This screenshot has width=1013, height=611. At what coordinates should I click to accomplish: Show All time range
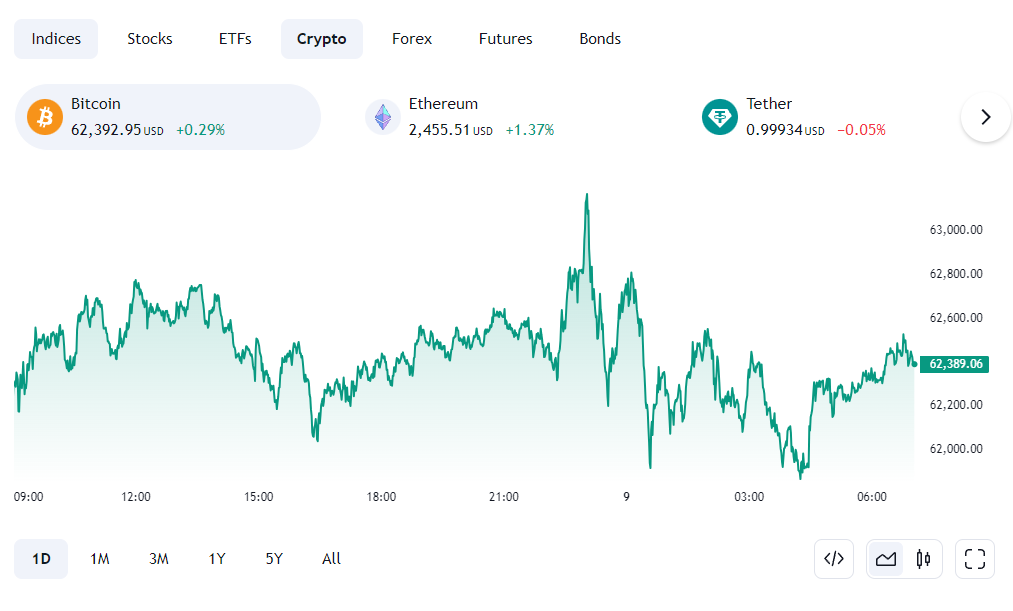point(331,559)
